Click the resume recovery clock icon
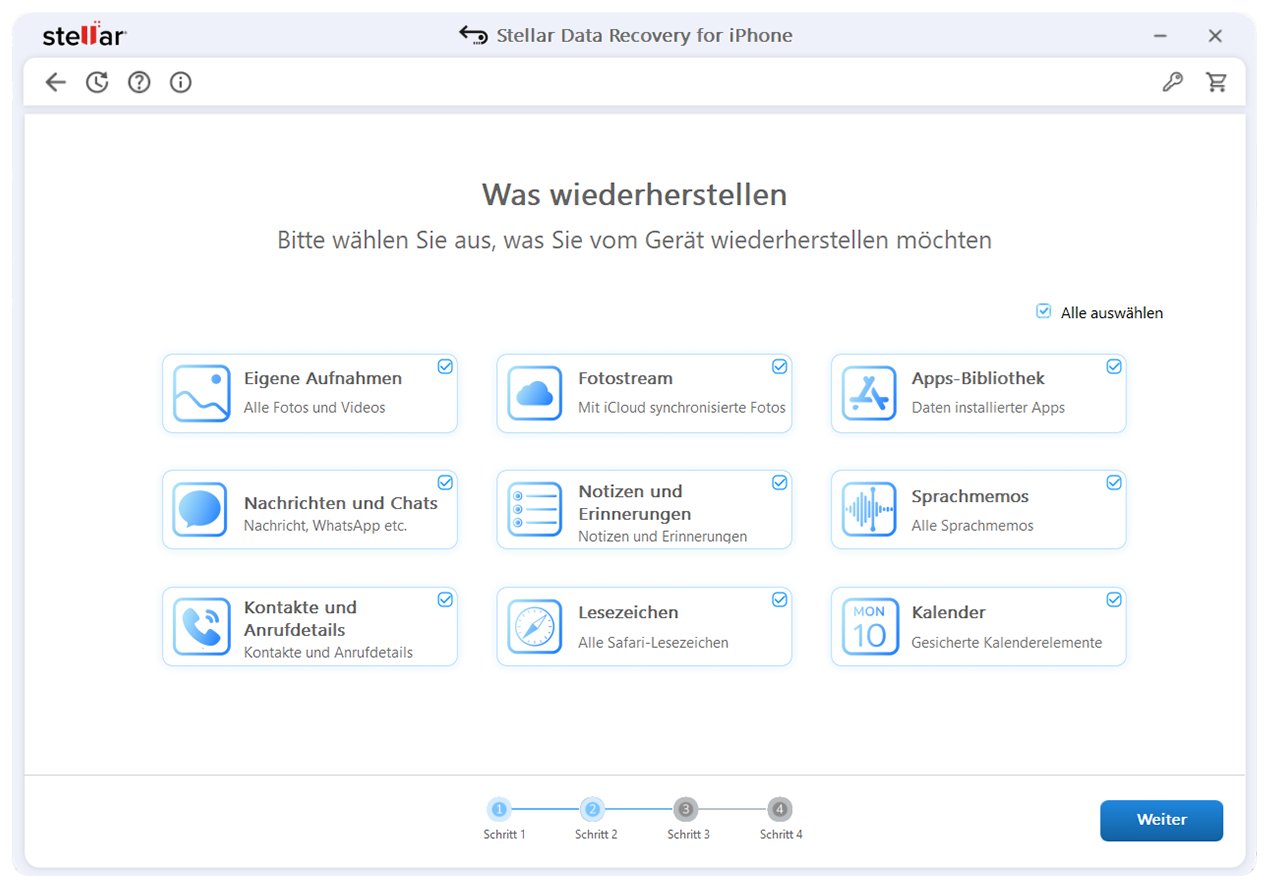1267x889 pixels. (97, 82)
